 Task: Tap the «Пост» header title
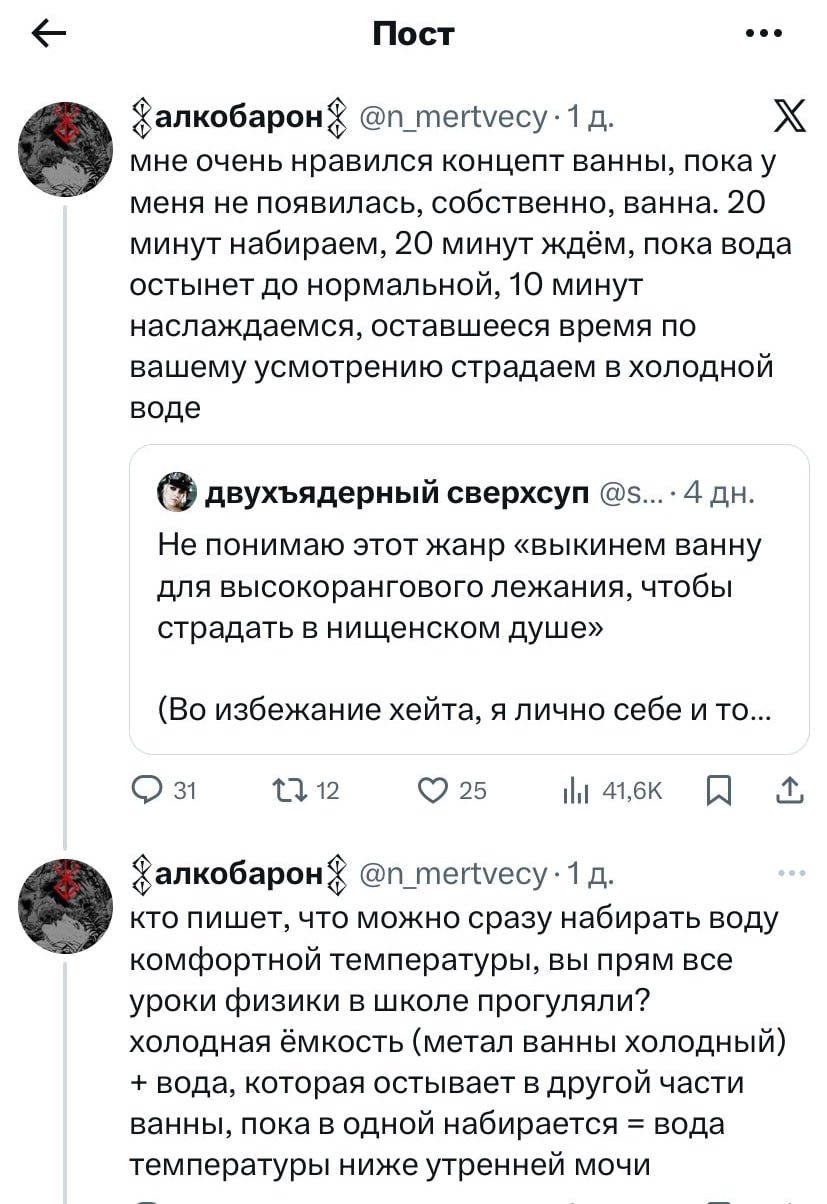[x=413, y=33]
